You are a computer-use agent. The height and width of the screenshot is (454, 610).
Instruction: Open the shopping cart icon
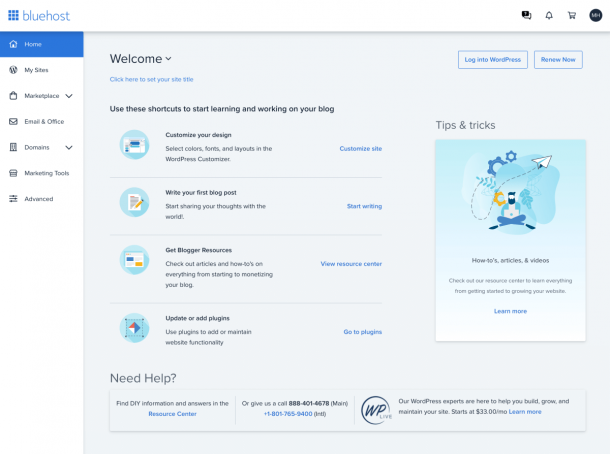click(572, 15)
